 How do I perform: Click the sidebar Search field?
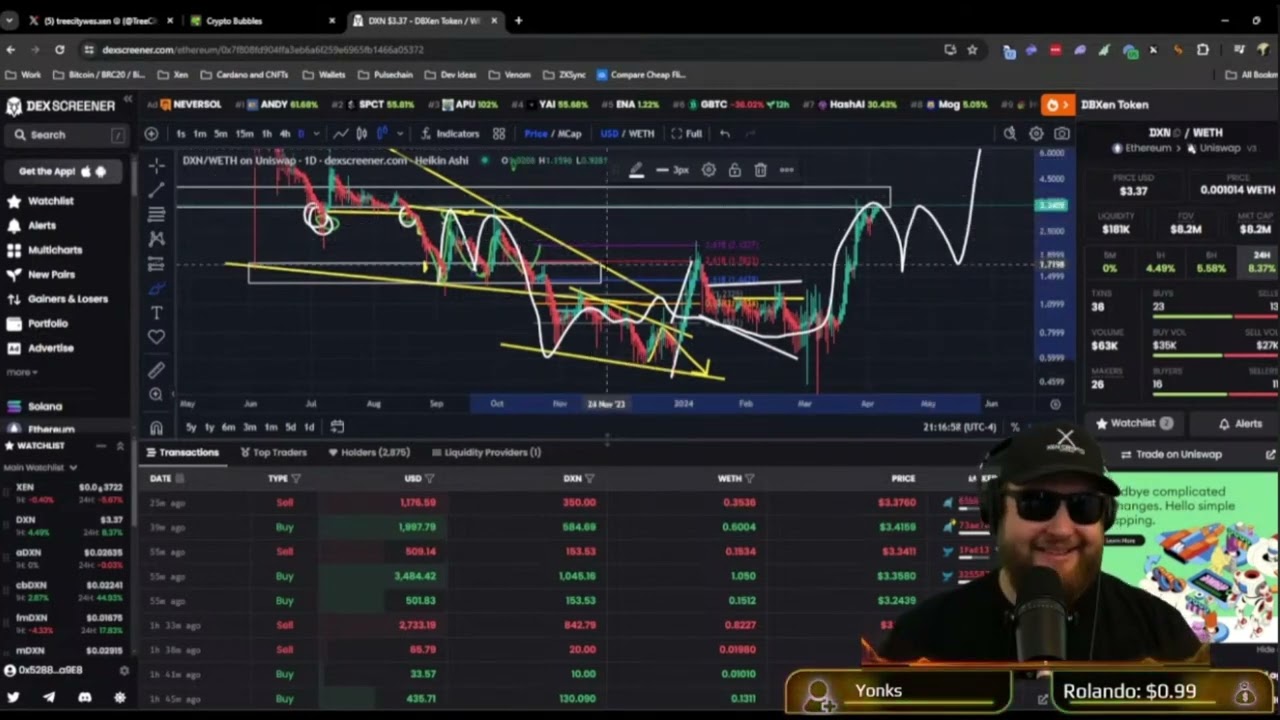pyautogui.click(x=66, y=134)
